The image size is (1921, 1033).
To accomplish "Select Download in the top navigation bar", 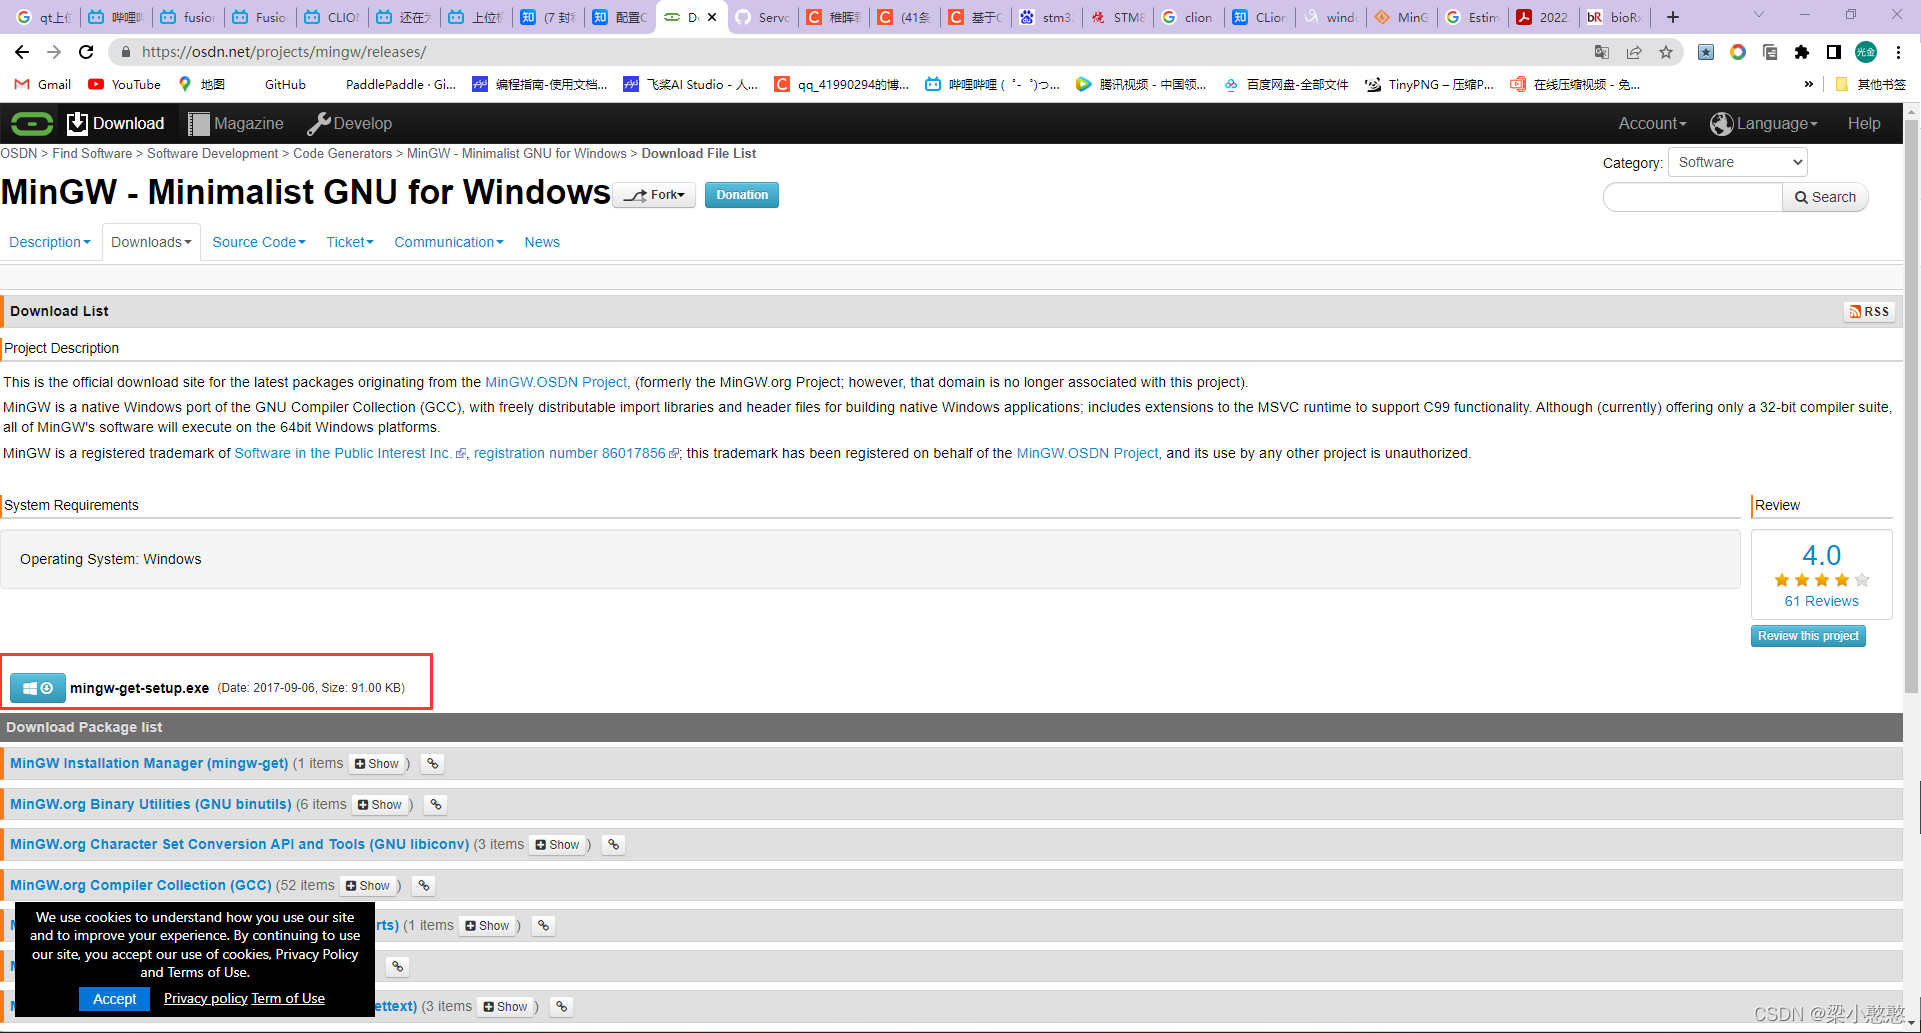I will (x=116, y=123).
